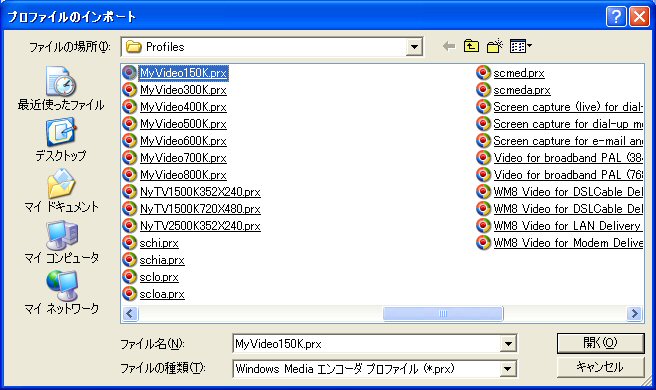Select file MyVideo400K.prx

[x=183, y=107]
